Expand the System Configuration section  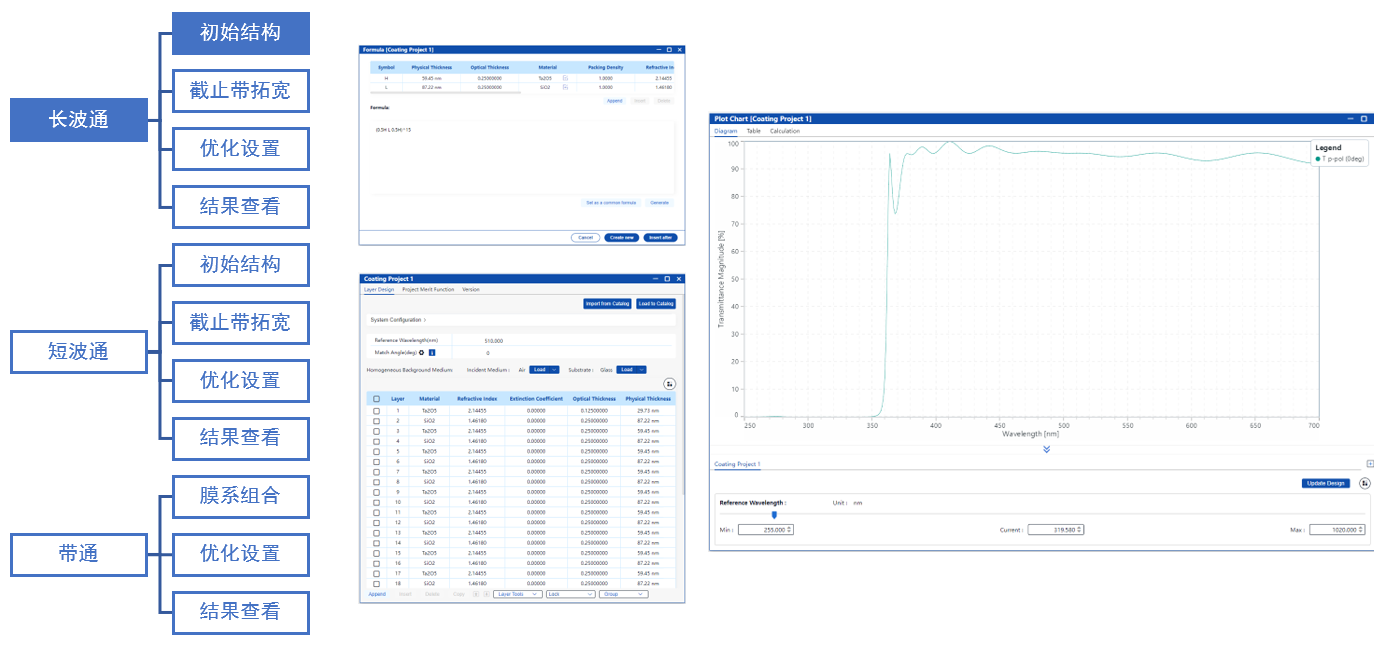click(x=397, y=320)
